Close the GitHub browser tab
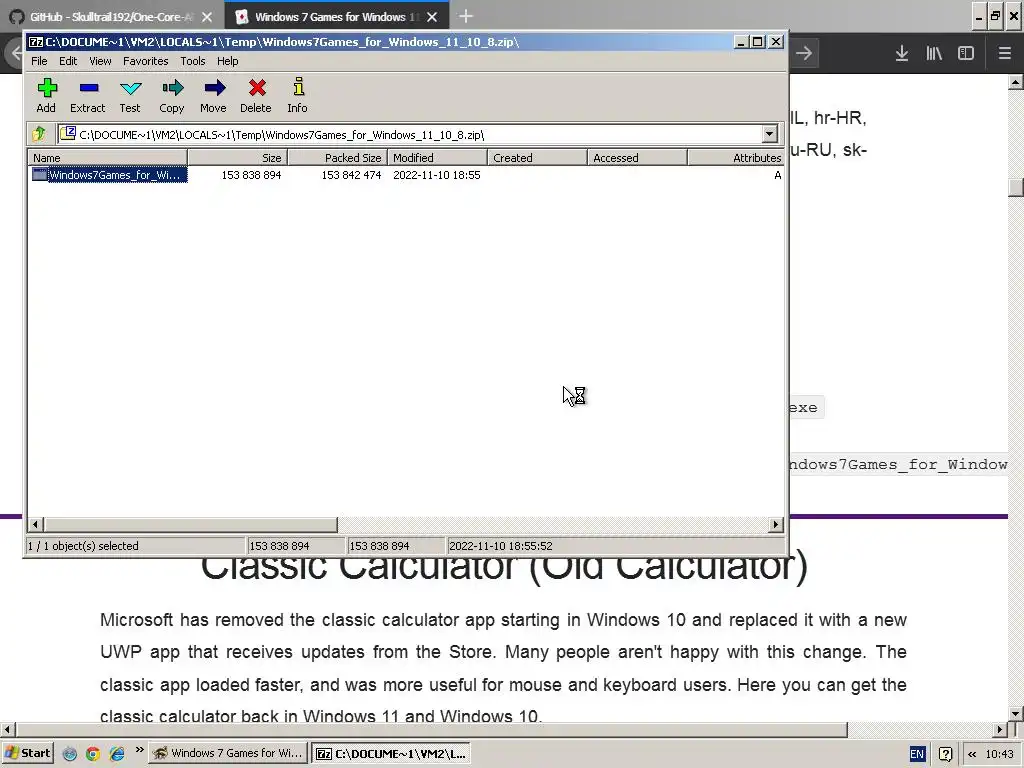Image resolution: width=1024 pixels, height=768 pixels. tap(207, 17)
